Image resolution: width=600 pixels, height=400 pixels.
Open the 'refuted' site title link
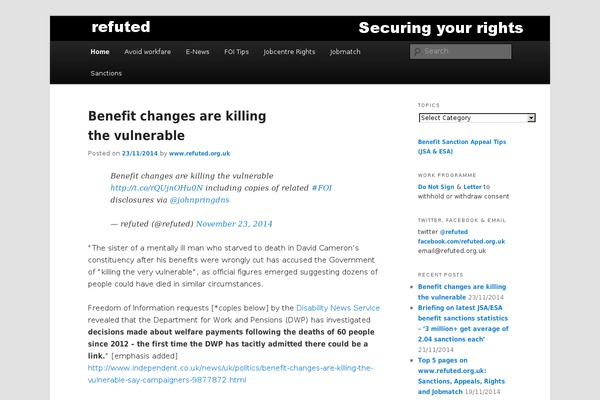(x=120, y=27)
